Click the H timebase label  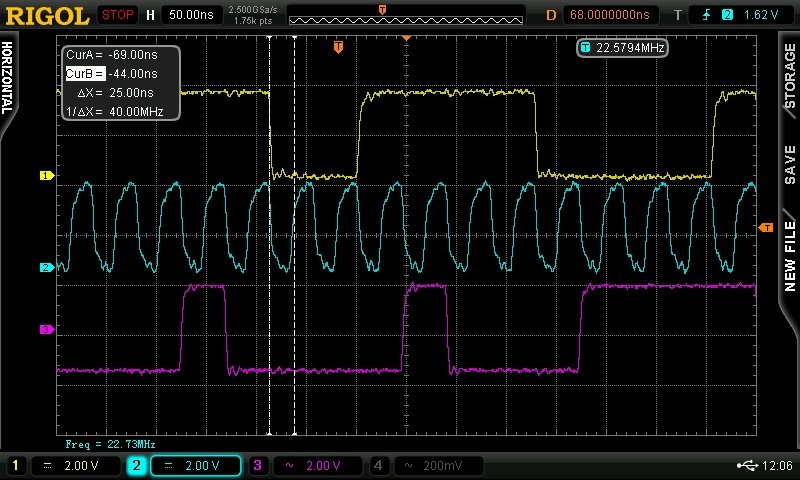151,15
